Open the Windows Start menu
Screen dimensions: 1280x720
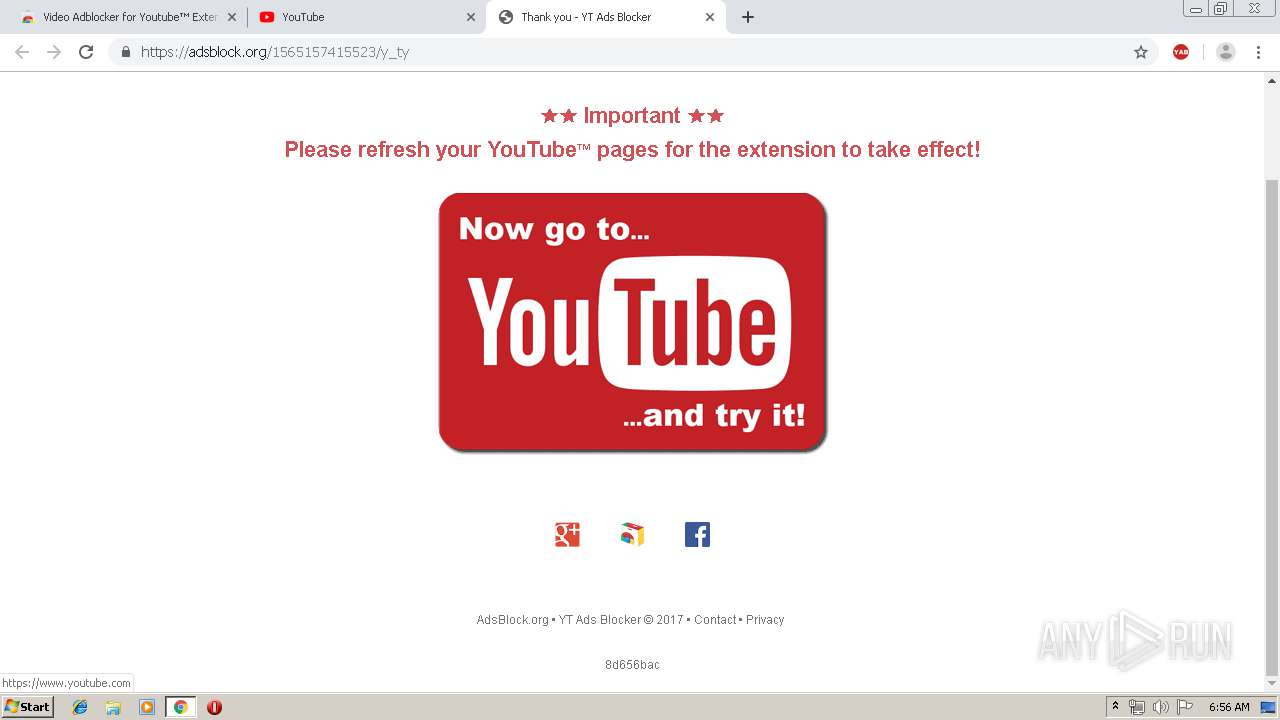point(28,707)
